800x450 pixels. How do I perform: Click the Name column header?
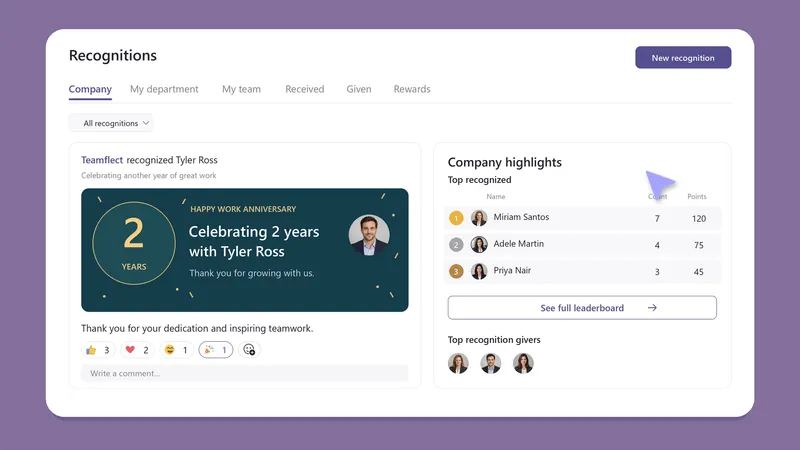click(496, 196)
